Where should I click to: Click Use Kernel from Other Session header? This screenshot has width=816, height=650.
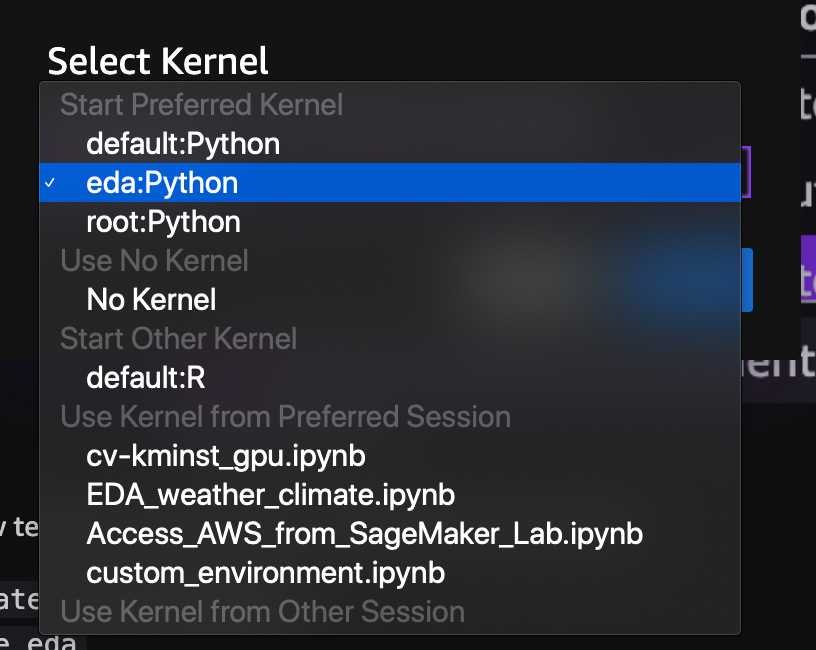(x=262, y=611)
